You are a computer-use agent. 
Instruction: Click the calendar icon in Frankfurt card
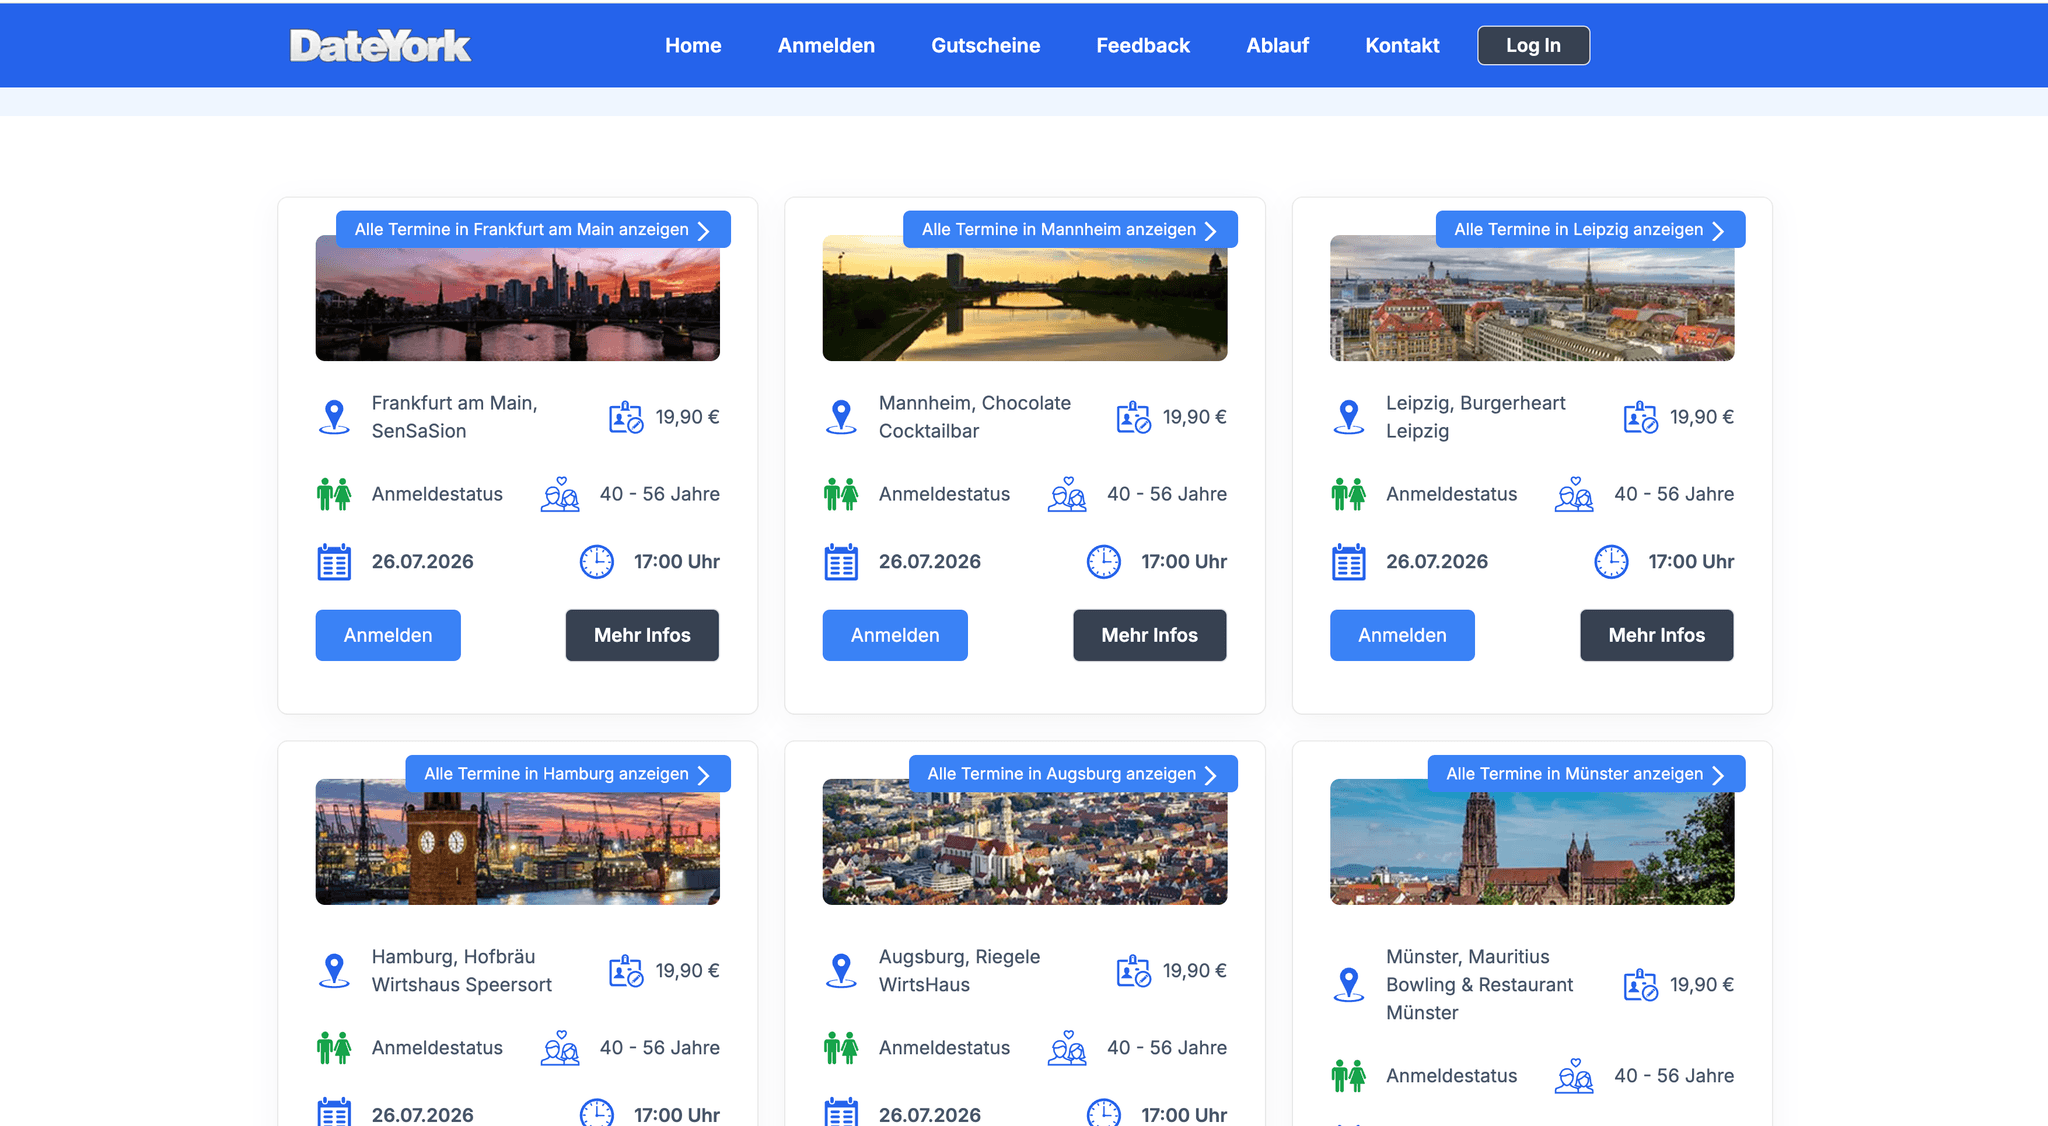(334, 562)
